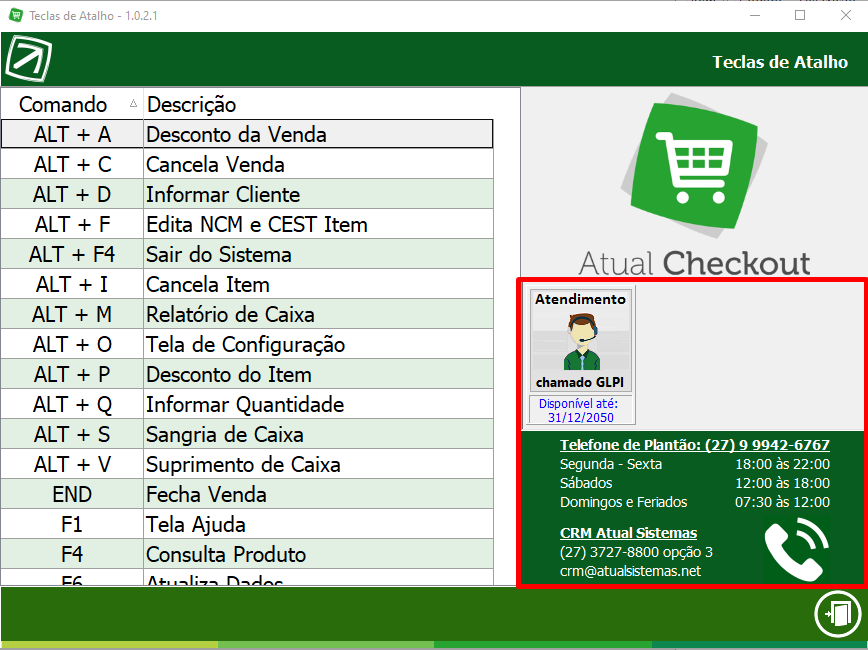The image size is (868, 650).
Task: Select the ALT + A cell
Action: [72, 134]
